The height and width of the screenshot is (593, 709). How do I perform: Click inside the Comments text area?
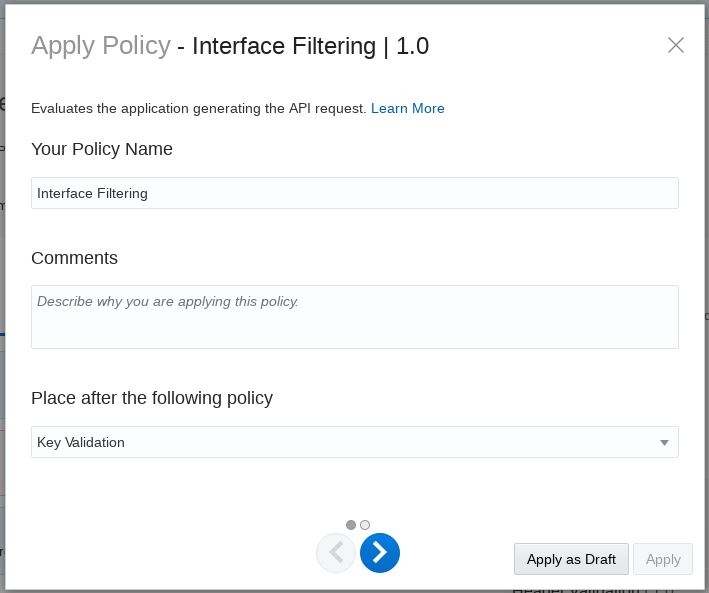354,317
